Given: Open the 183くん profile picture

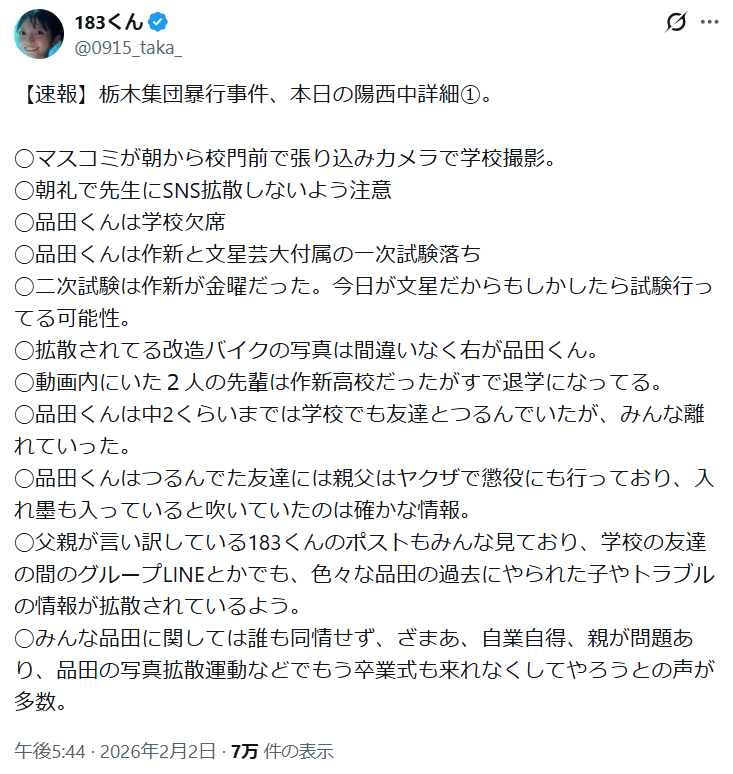Looking at the screenshot, I should coord(40,33).
